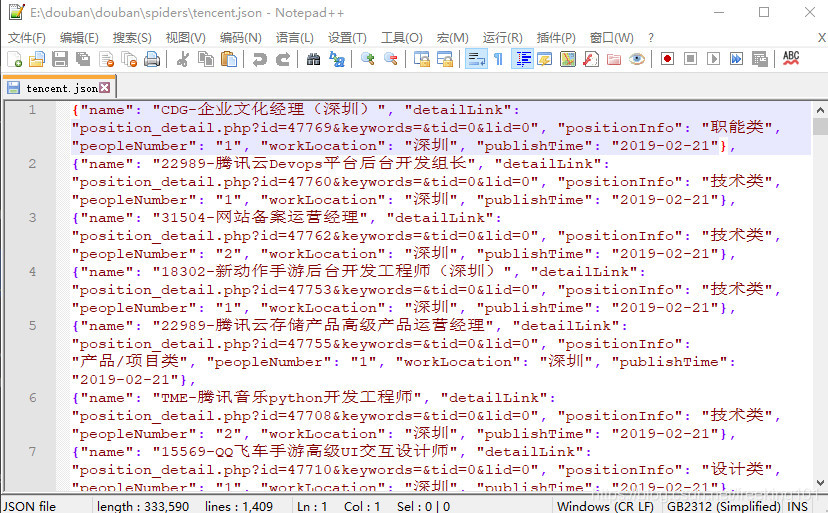Open the 语言(L) menu

tap(295, 38)
